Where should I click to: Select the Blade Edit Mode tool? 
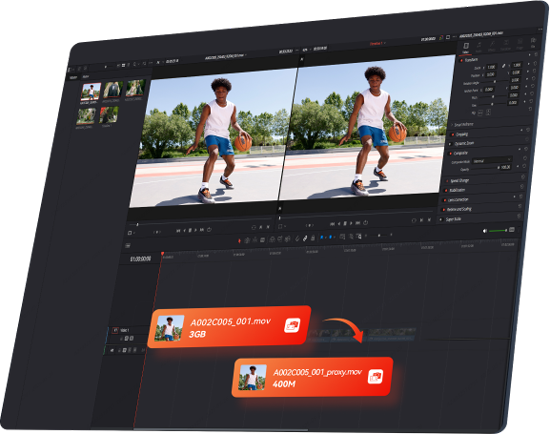262,240
